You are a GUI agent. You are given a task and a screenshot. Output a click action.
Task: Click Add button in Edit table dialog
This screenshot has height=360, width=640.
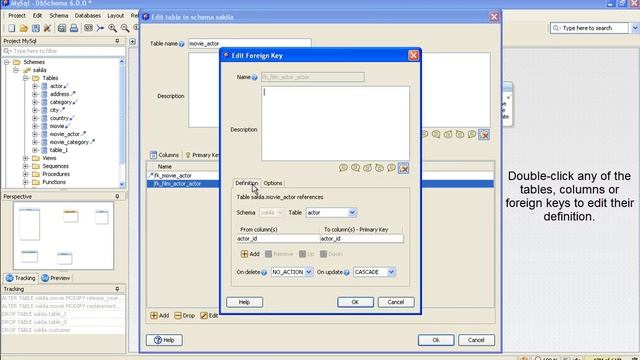160,316
